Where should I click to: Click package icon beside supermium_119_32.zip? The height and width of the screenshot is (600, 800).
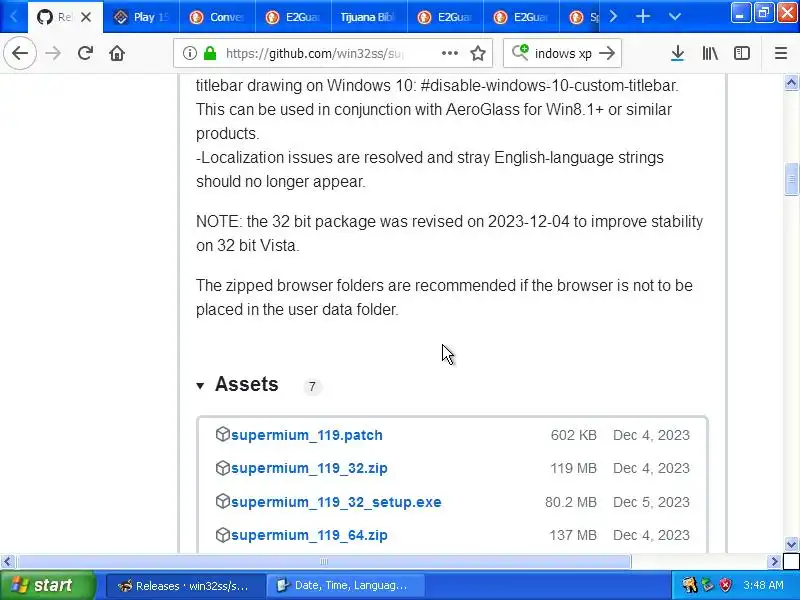point(222,467)
